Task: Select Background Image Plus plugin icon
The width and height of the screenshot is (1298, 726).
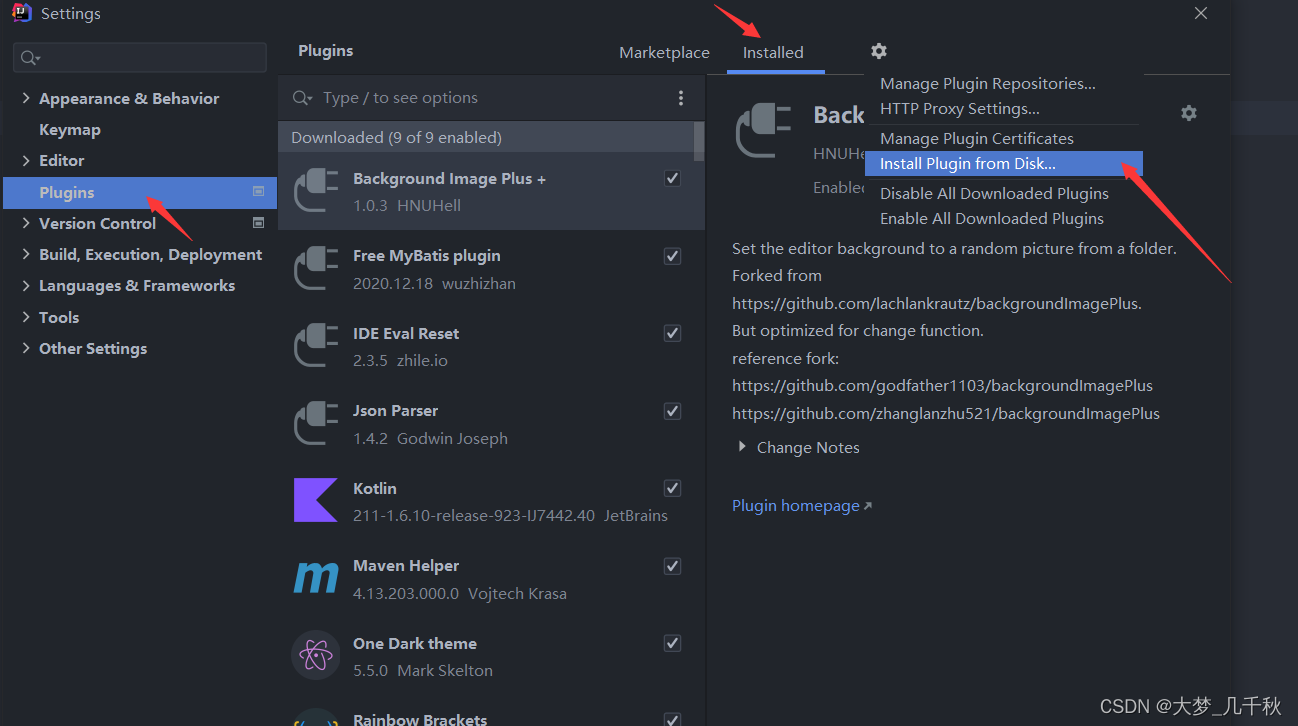Action: click(x=315, y=191)
